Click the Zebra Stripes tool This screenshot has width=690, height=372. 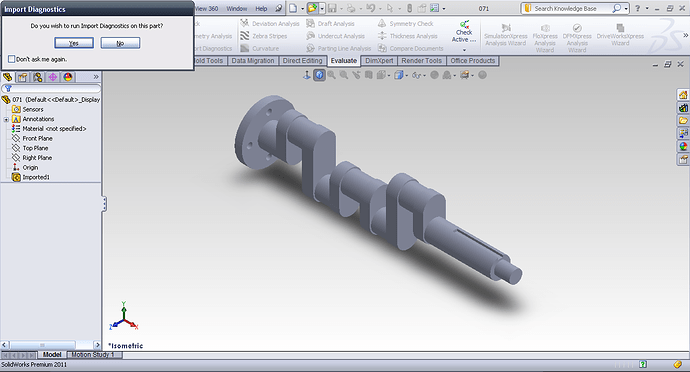pyautogui.click(x=264, y=36)
